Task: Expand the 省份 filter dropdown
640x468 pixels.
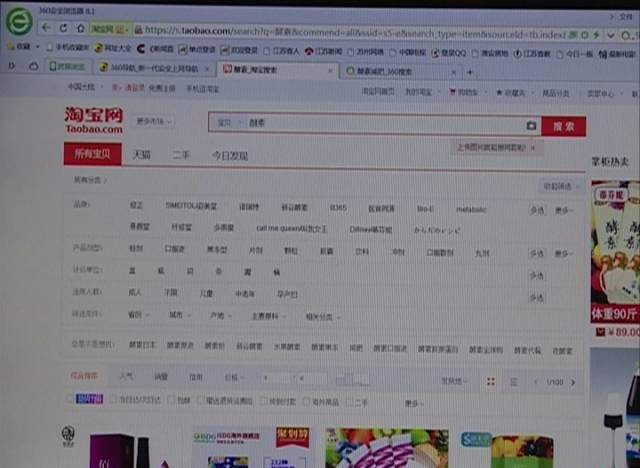Action: pyautogui.click(x=138, y=315)
